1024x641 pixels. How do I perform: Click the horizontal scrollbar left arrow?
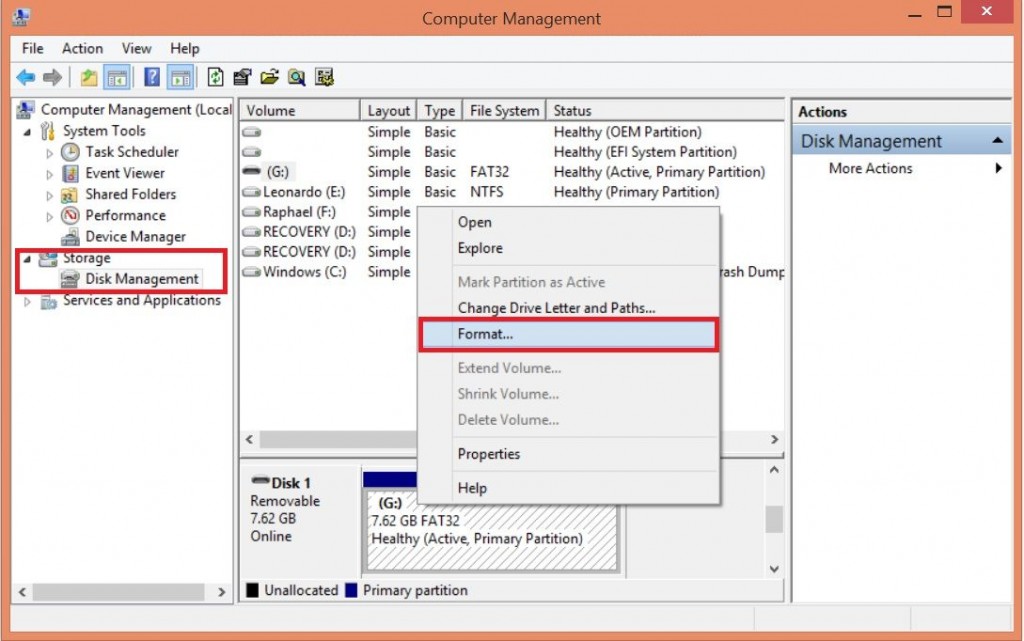(x=250, y=440)
